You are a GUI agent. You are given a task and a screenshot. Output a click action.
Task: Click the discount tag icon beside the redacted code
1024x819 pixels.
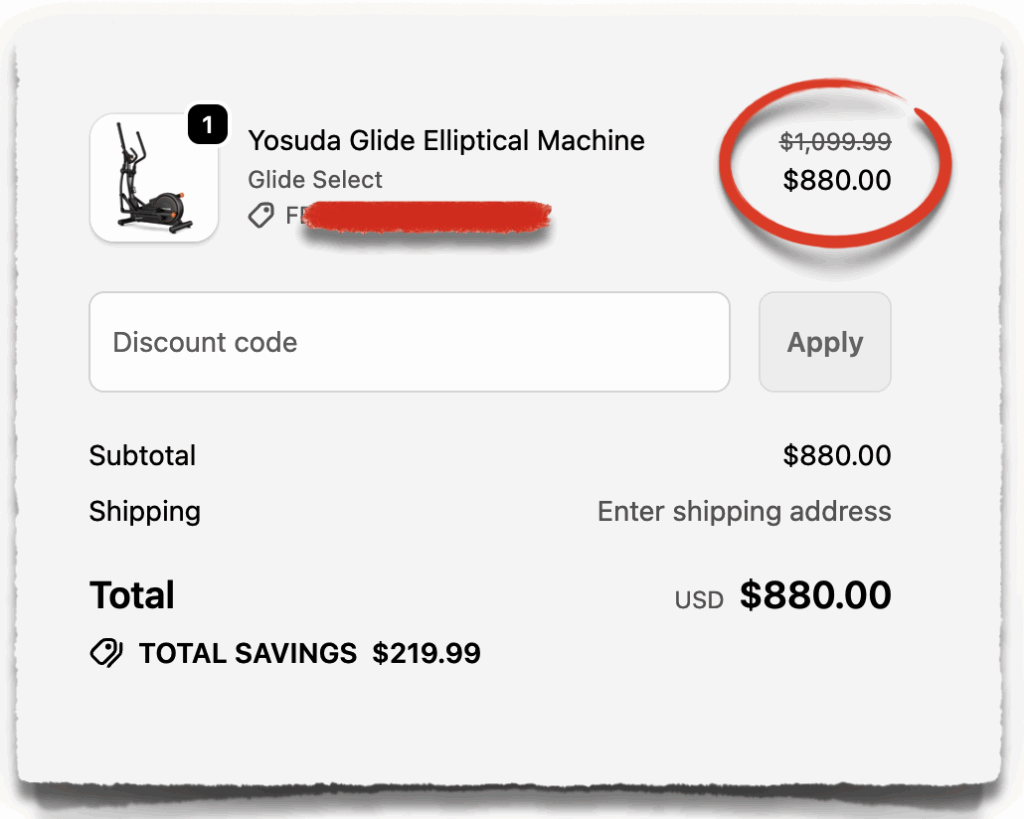point(262,215)
